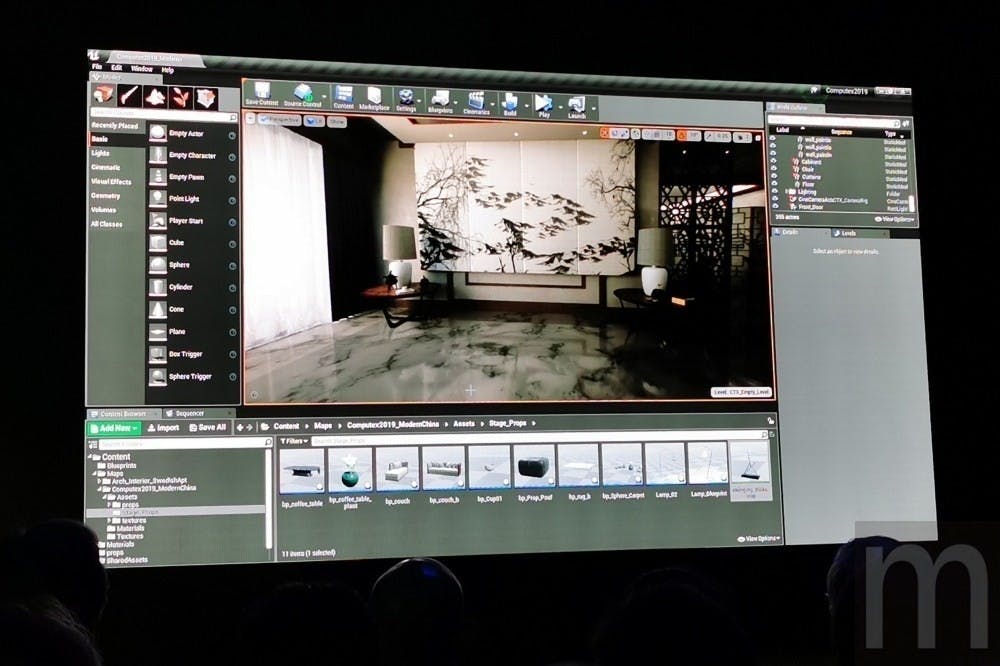Open the Filters dropdown in Content Browser
The image size is (1000, 666).
click(293, 440)
